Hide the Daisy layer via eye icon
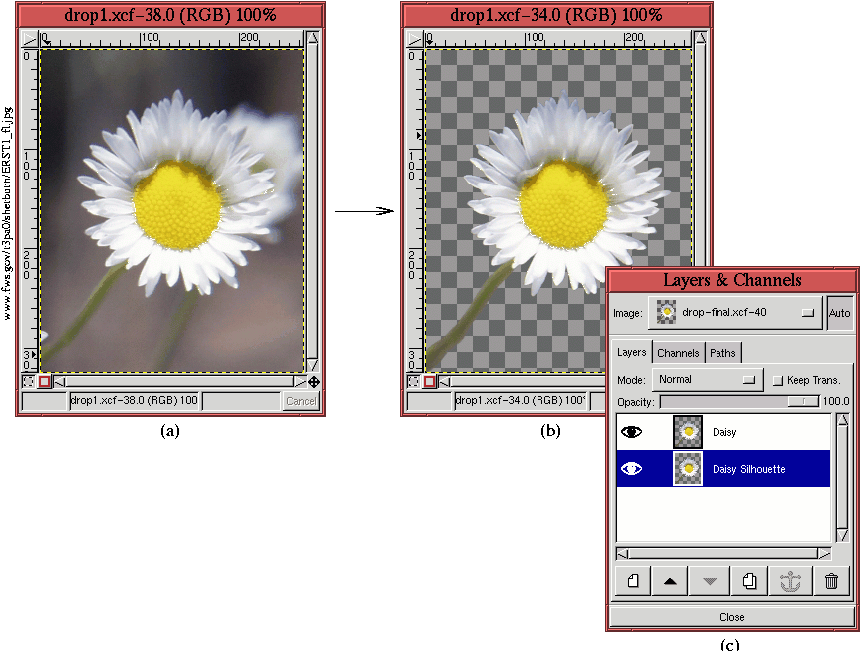 pyautogui.click(x=632, y=432)
